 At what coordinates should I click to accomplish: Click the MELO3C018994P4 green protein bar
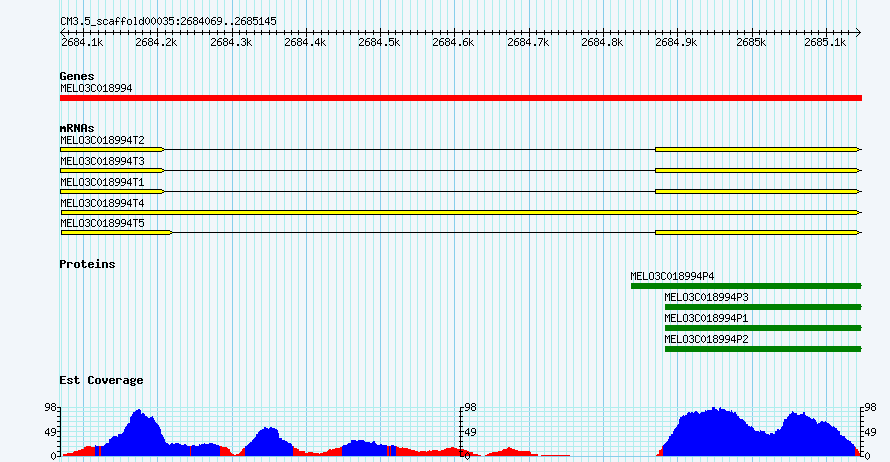[x=746, y=286]
